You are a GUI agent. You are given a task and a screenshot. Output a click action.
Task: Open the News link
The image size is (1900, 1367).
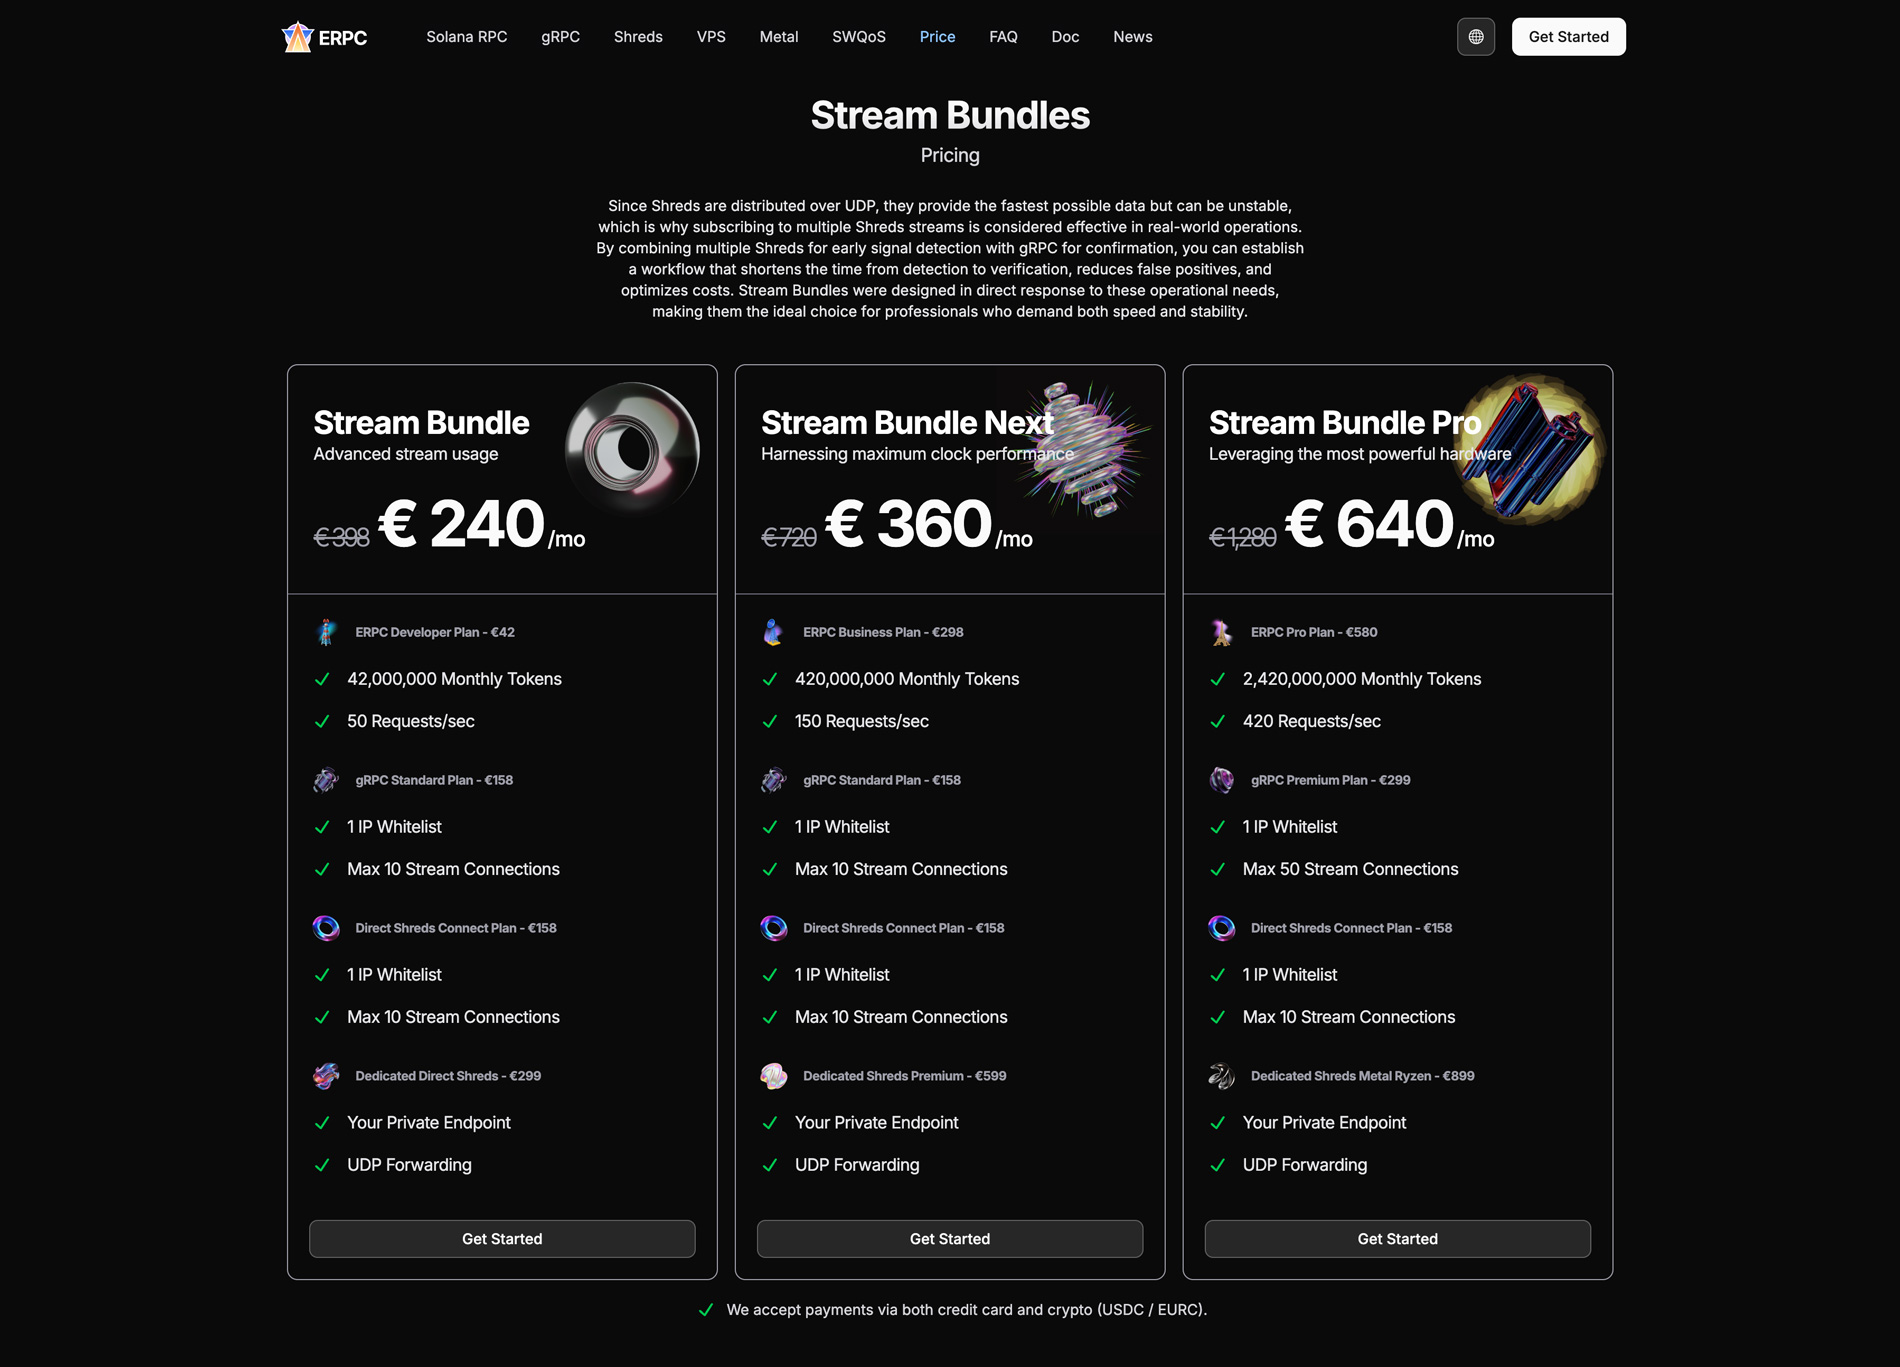[x=1132, y=37]
